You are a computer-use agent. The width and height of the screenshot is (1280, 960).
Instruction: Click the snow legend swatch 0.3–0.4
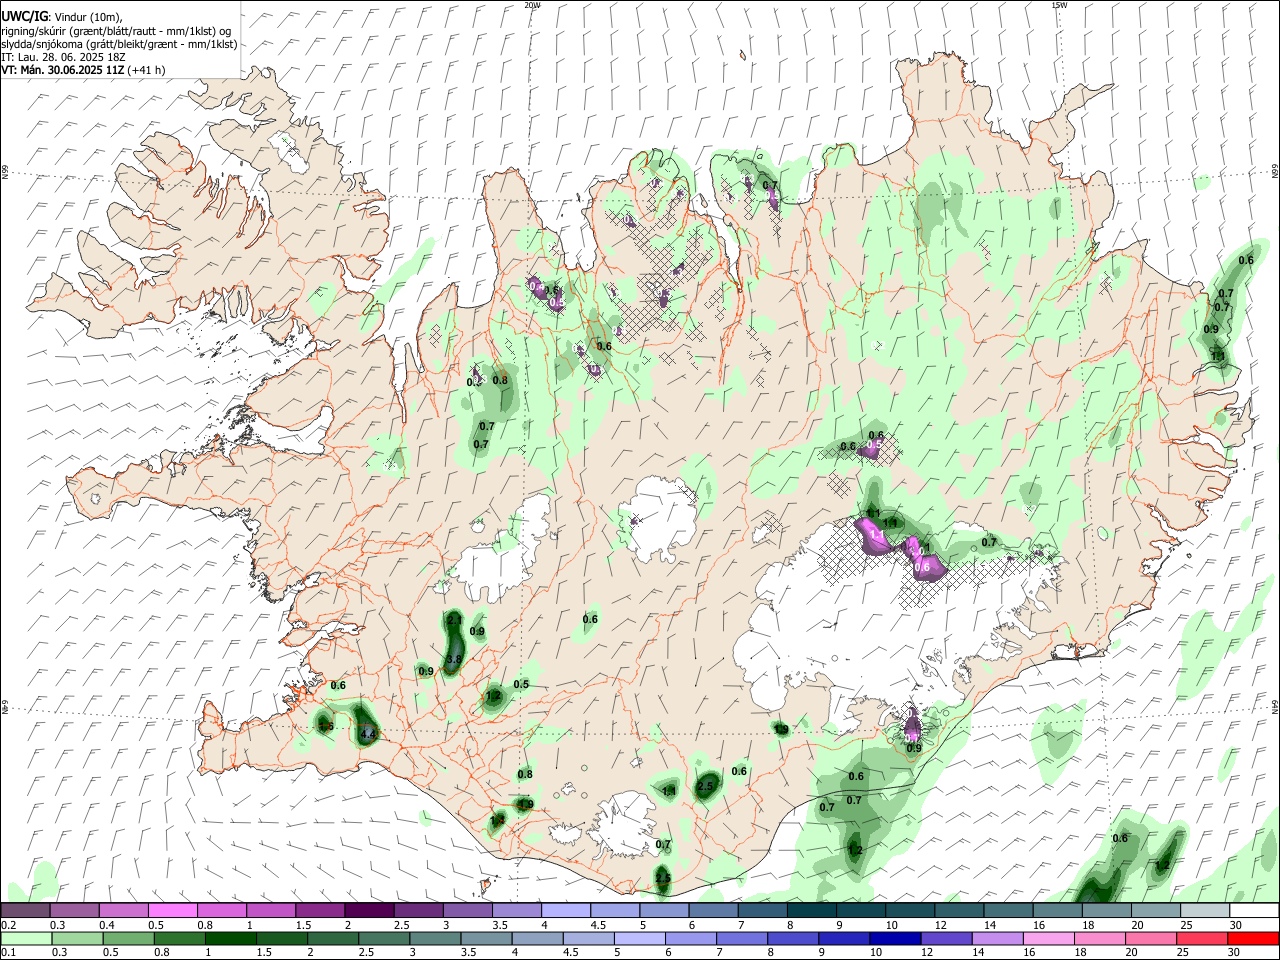point(75,911)
